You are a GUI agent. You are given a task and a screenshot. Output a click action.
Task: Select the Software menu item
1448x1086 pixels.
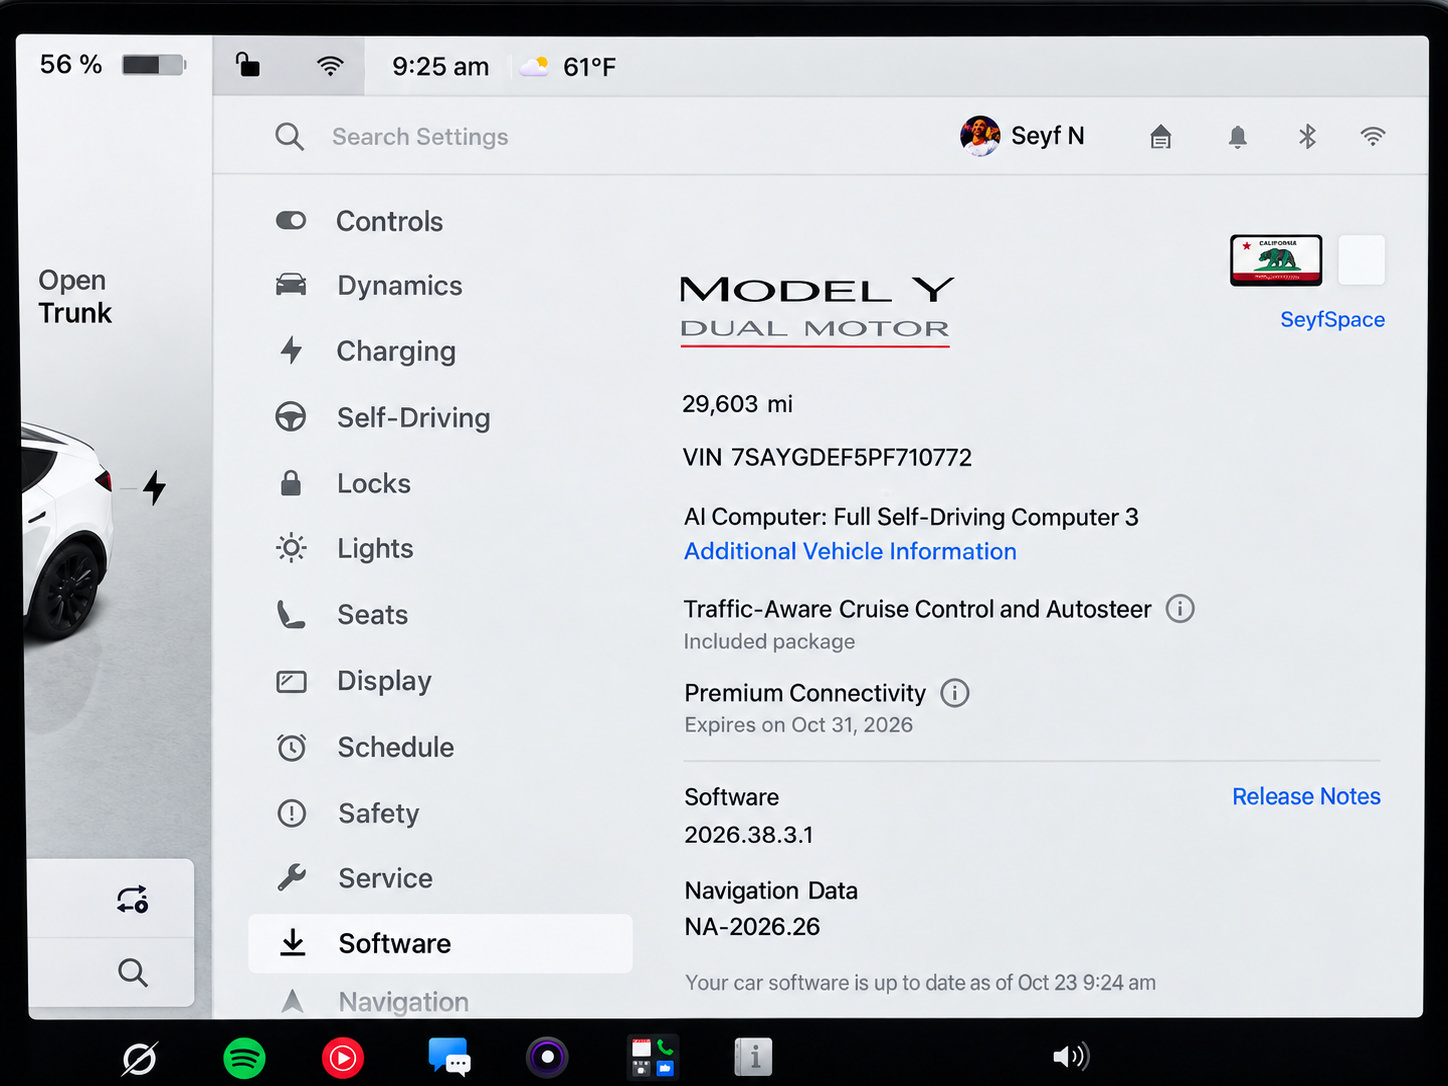[440, 943]
